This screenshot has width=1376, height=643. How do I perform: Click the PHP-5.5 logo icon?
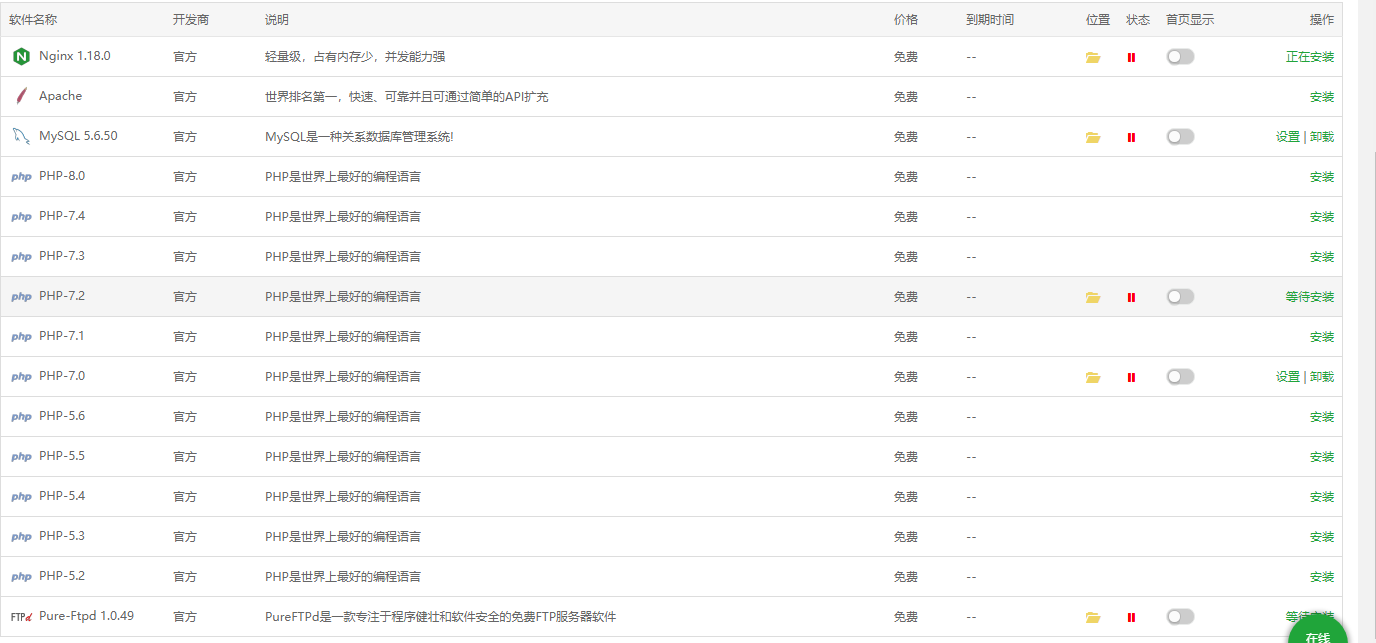click(x=21, y=457)
